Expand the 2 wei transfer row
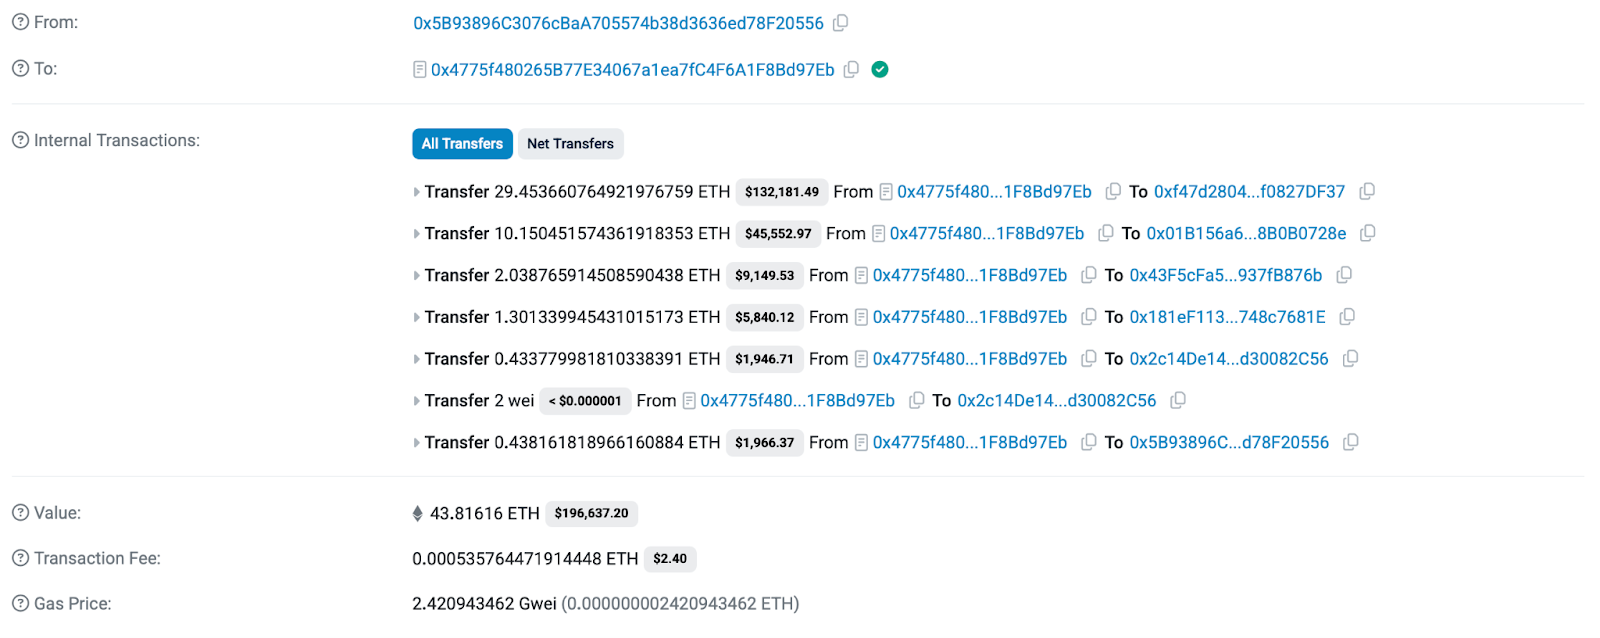The height and width of the screenshot is (638, 1600). pyautogui.click(x=416, y=401)
